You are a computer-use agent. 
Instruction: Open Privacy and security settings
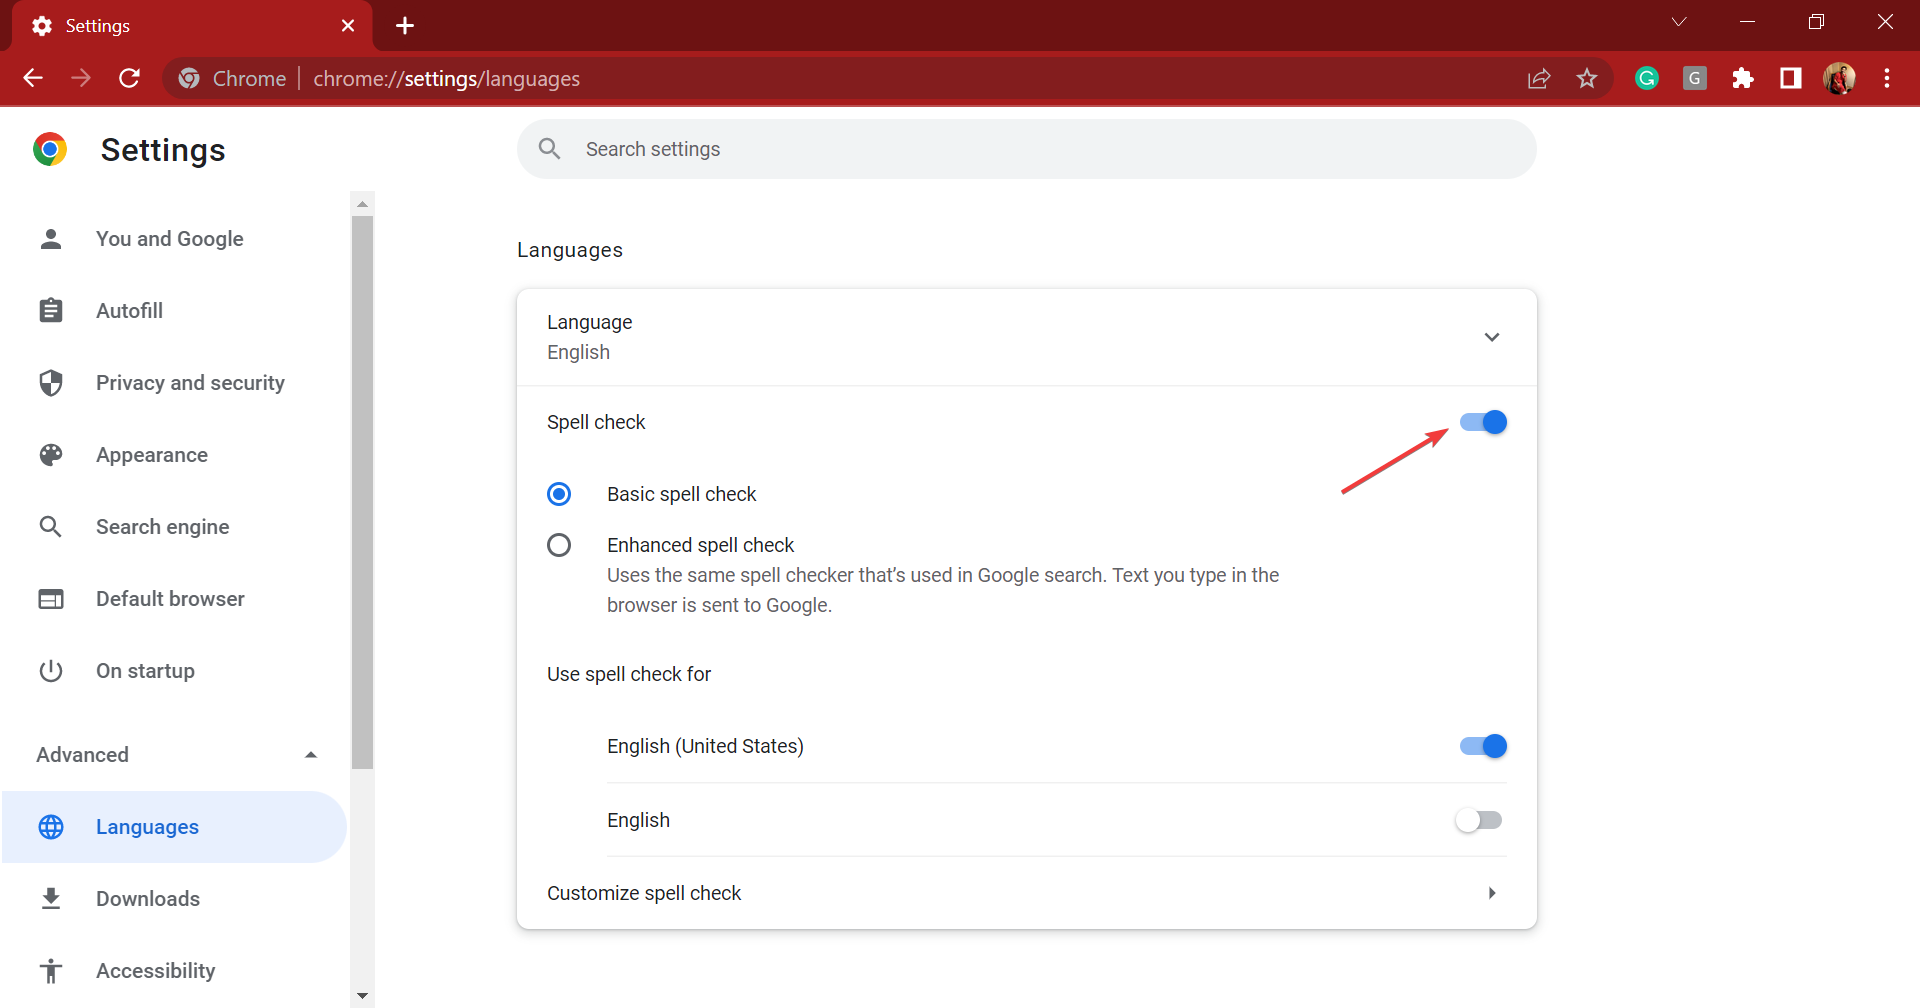click(x=190, y=383)
